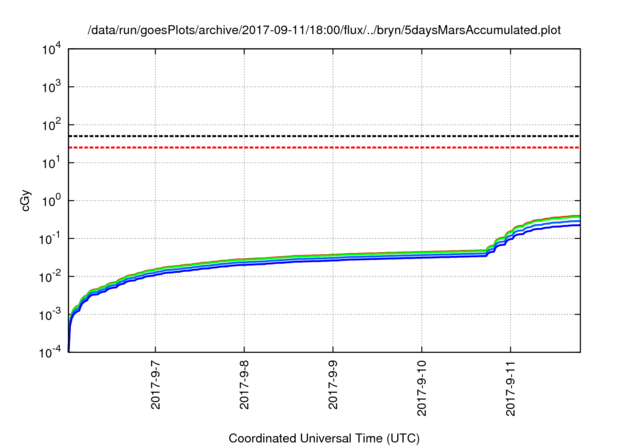Click the black dashed threshold line
This screenshot has height=448, width=640.
click(x=324, y=136)
